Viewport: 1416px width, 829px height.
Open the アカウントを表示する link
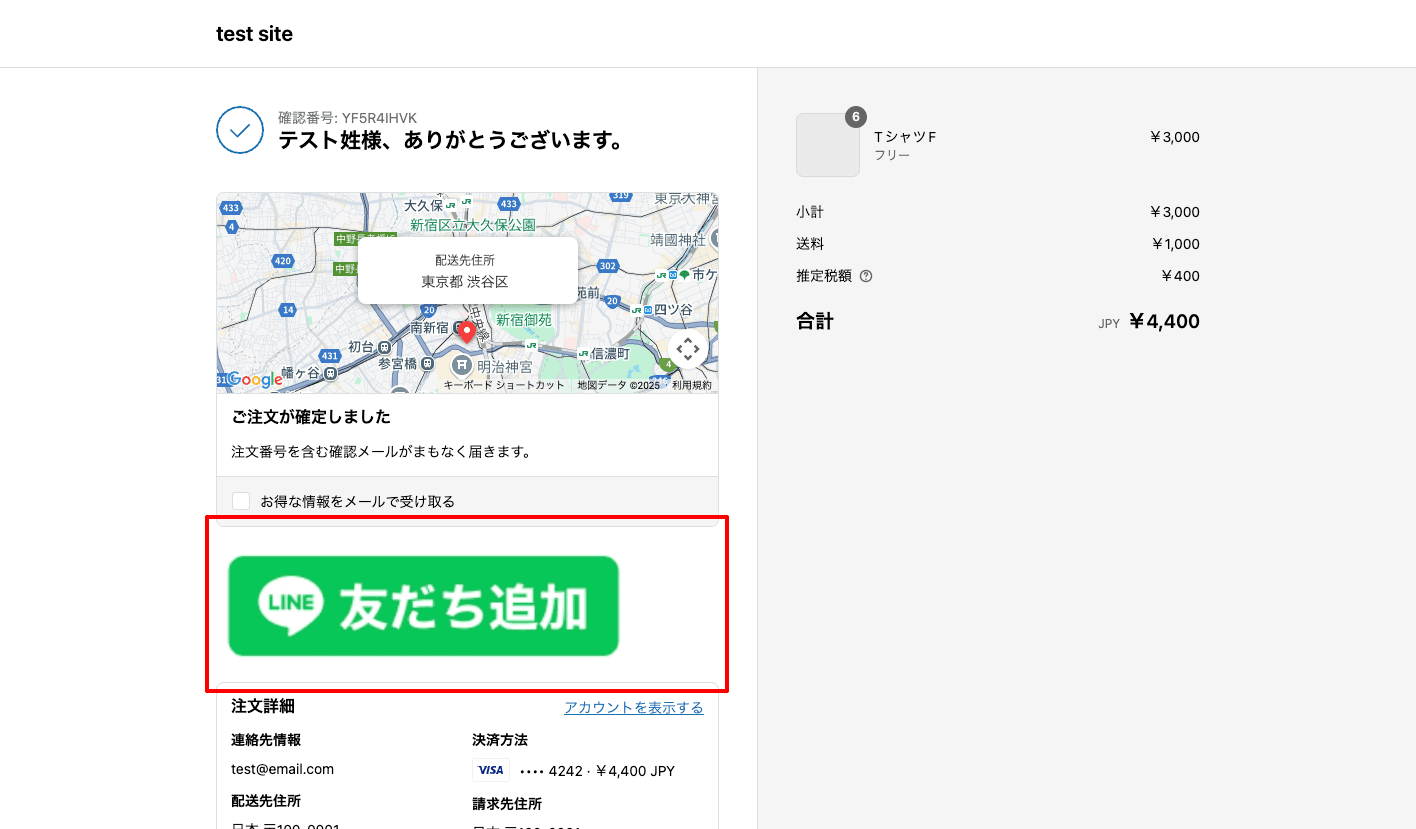coord(633,708)
